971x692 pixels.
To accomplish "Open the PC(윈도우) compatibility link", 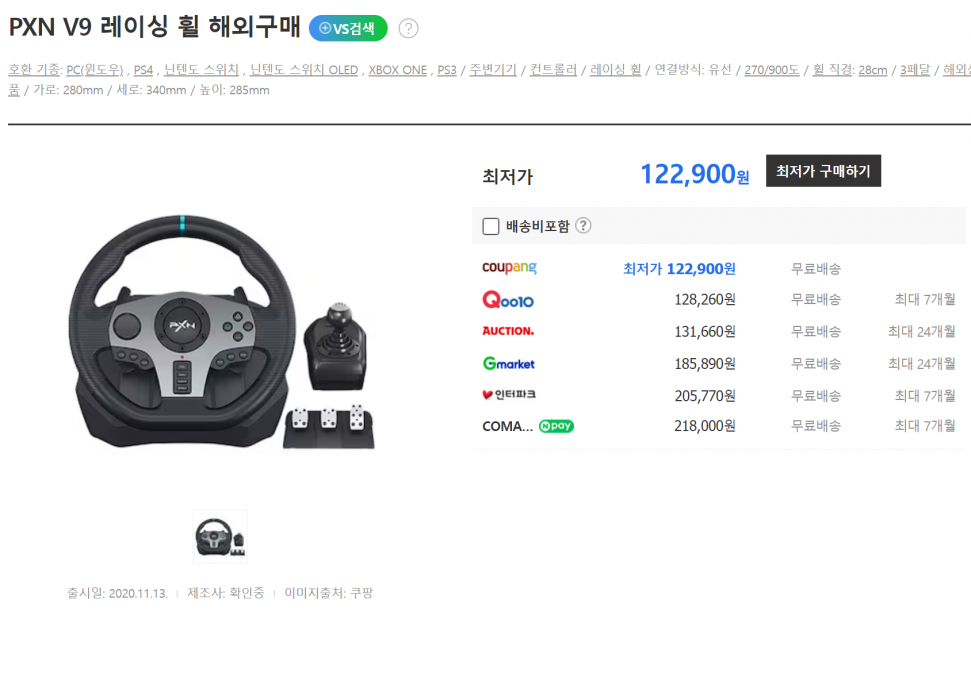I will coord(95,70).
